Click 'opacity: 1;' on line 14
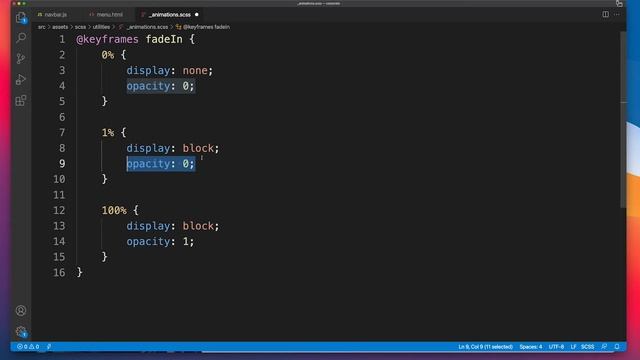This screenshot has width=640, height=360. (160, 242)
